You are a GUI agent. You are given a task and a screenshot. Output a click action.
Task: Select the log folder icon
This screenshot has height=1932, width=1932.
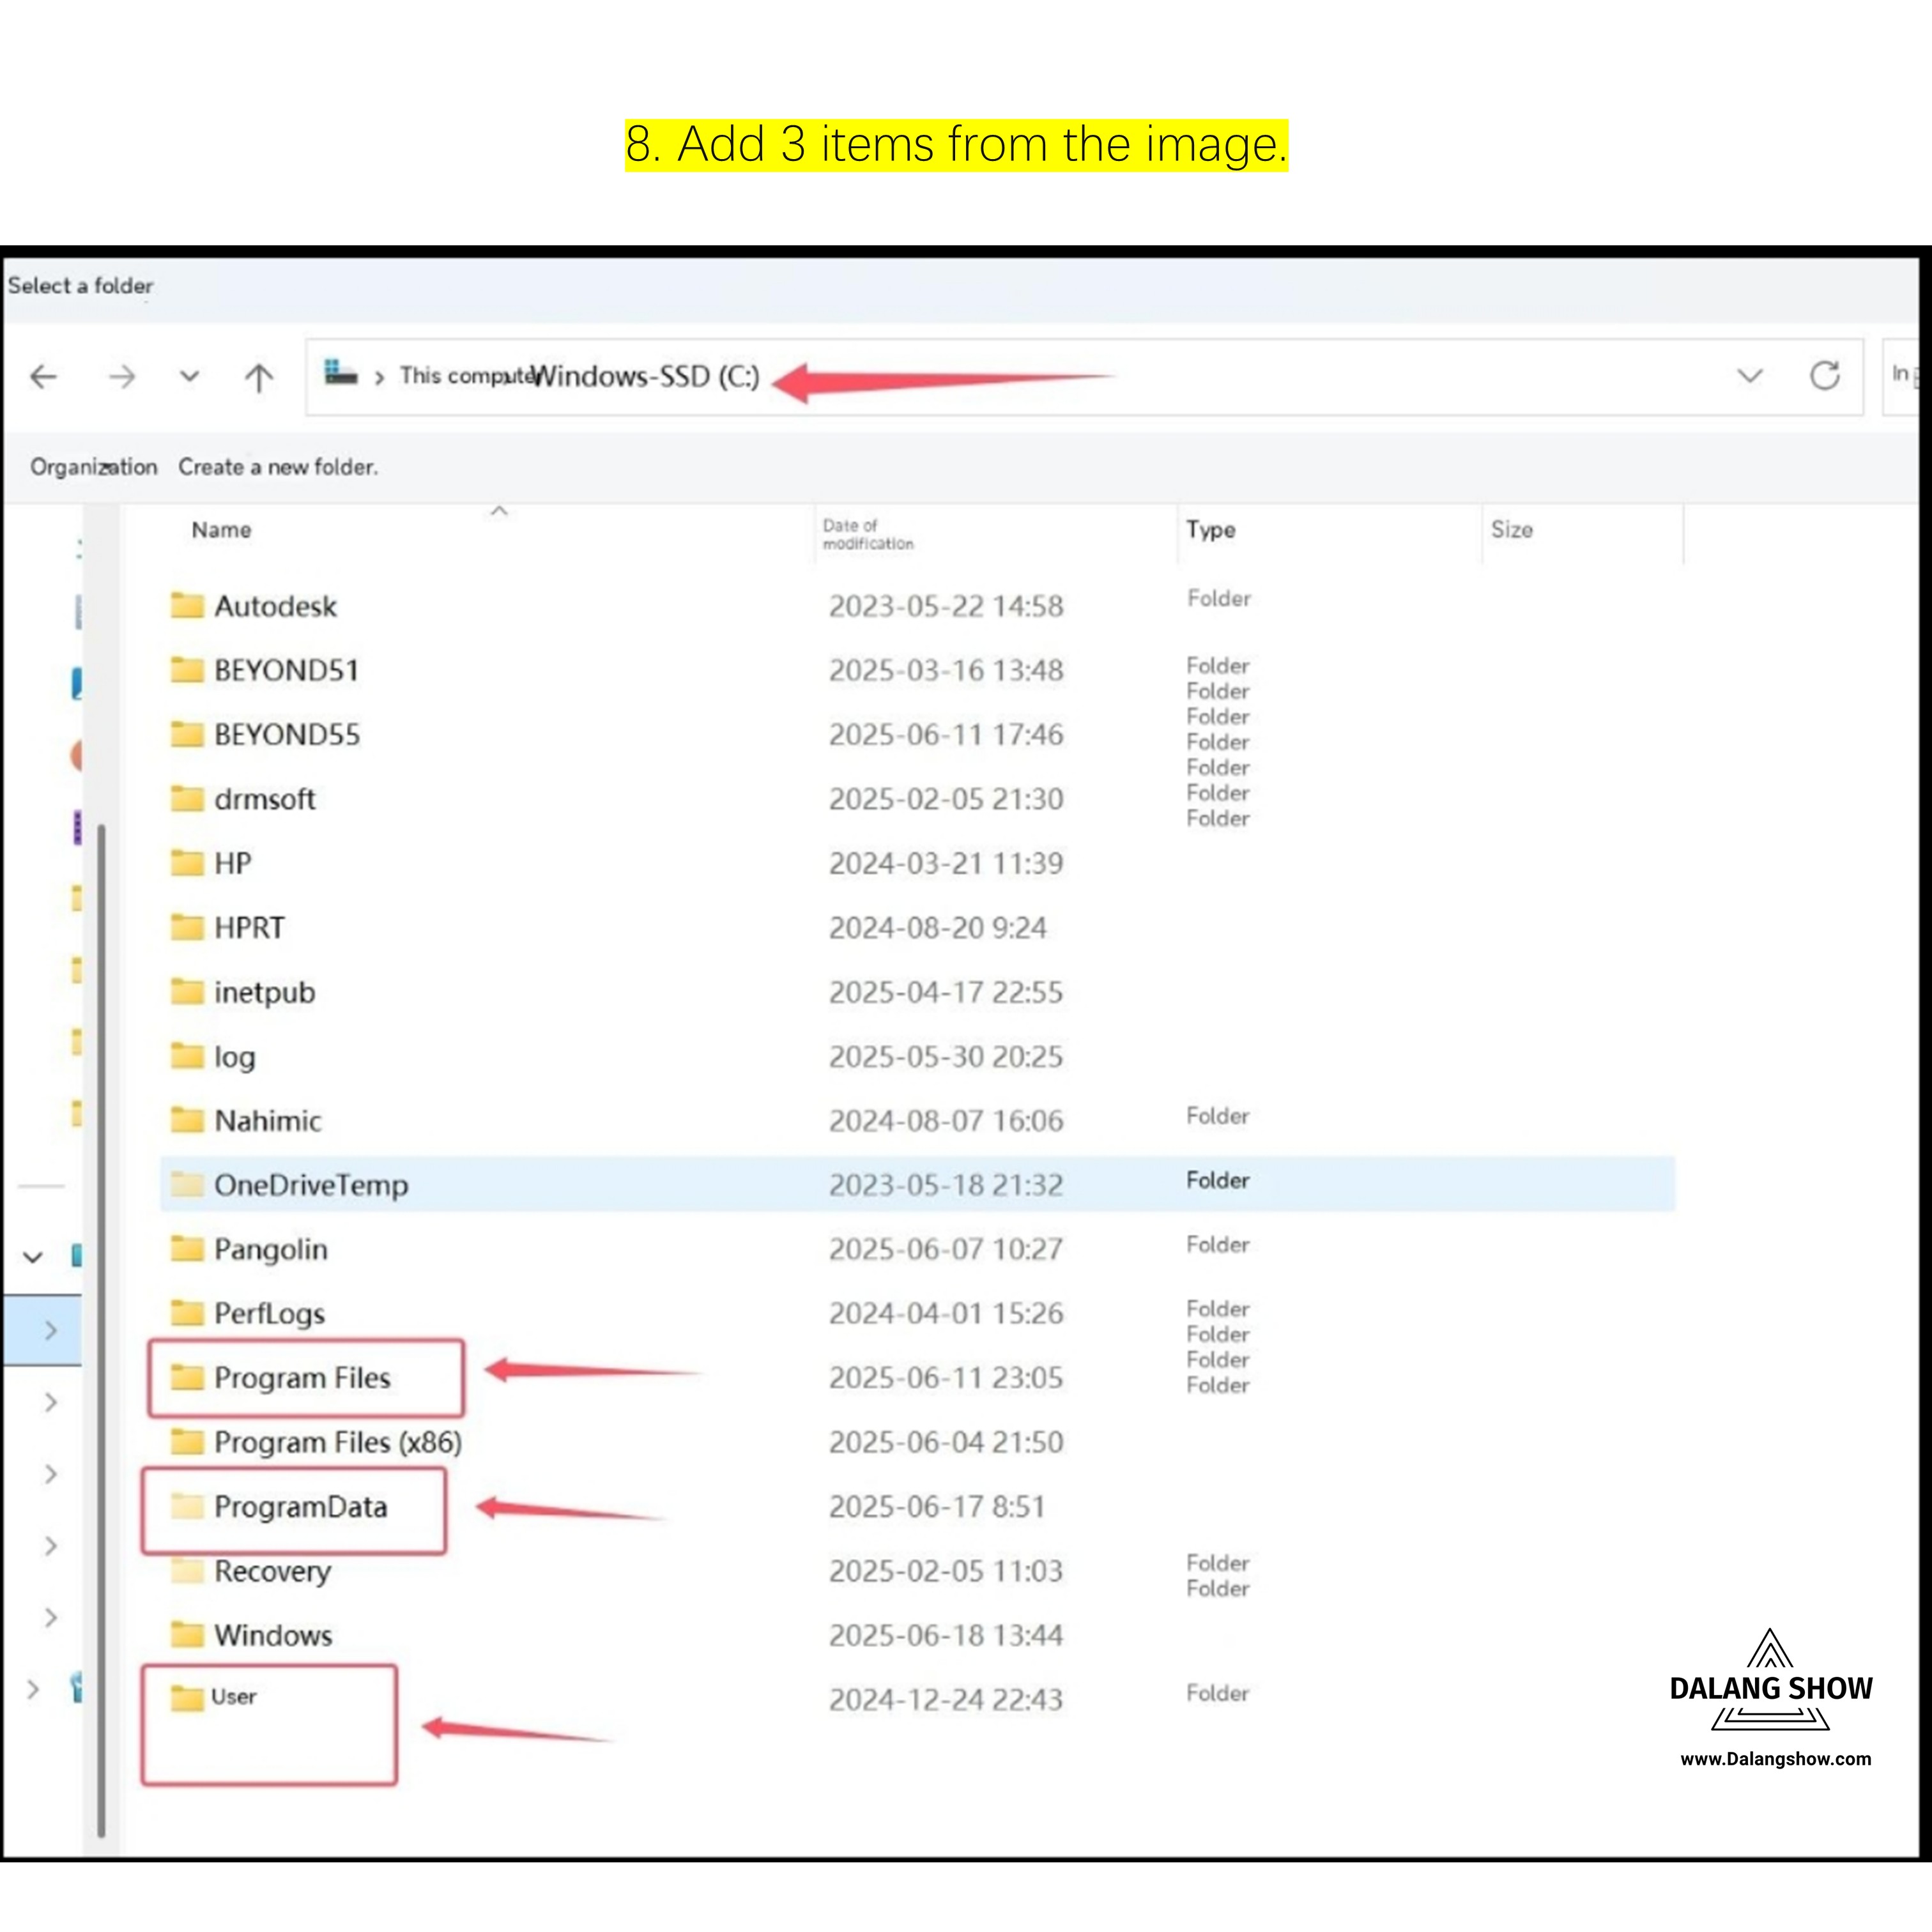point(187,1055)
